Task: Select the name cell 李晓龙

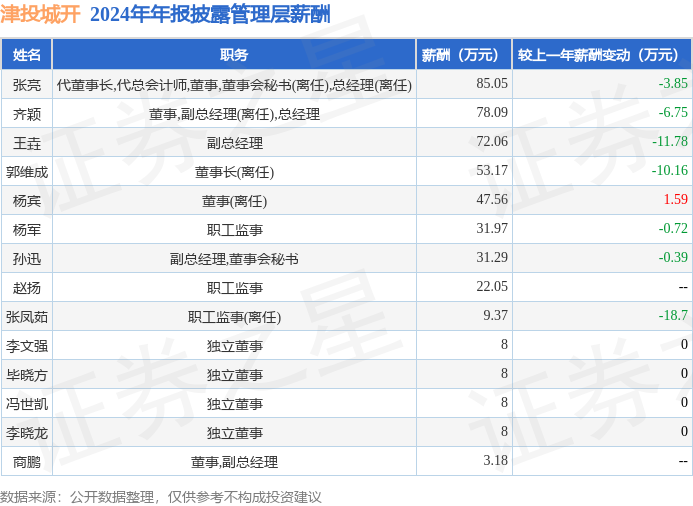Action: (x=27, y=433)
